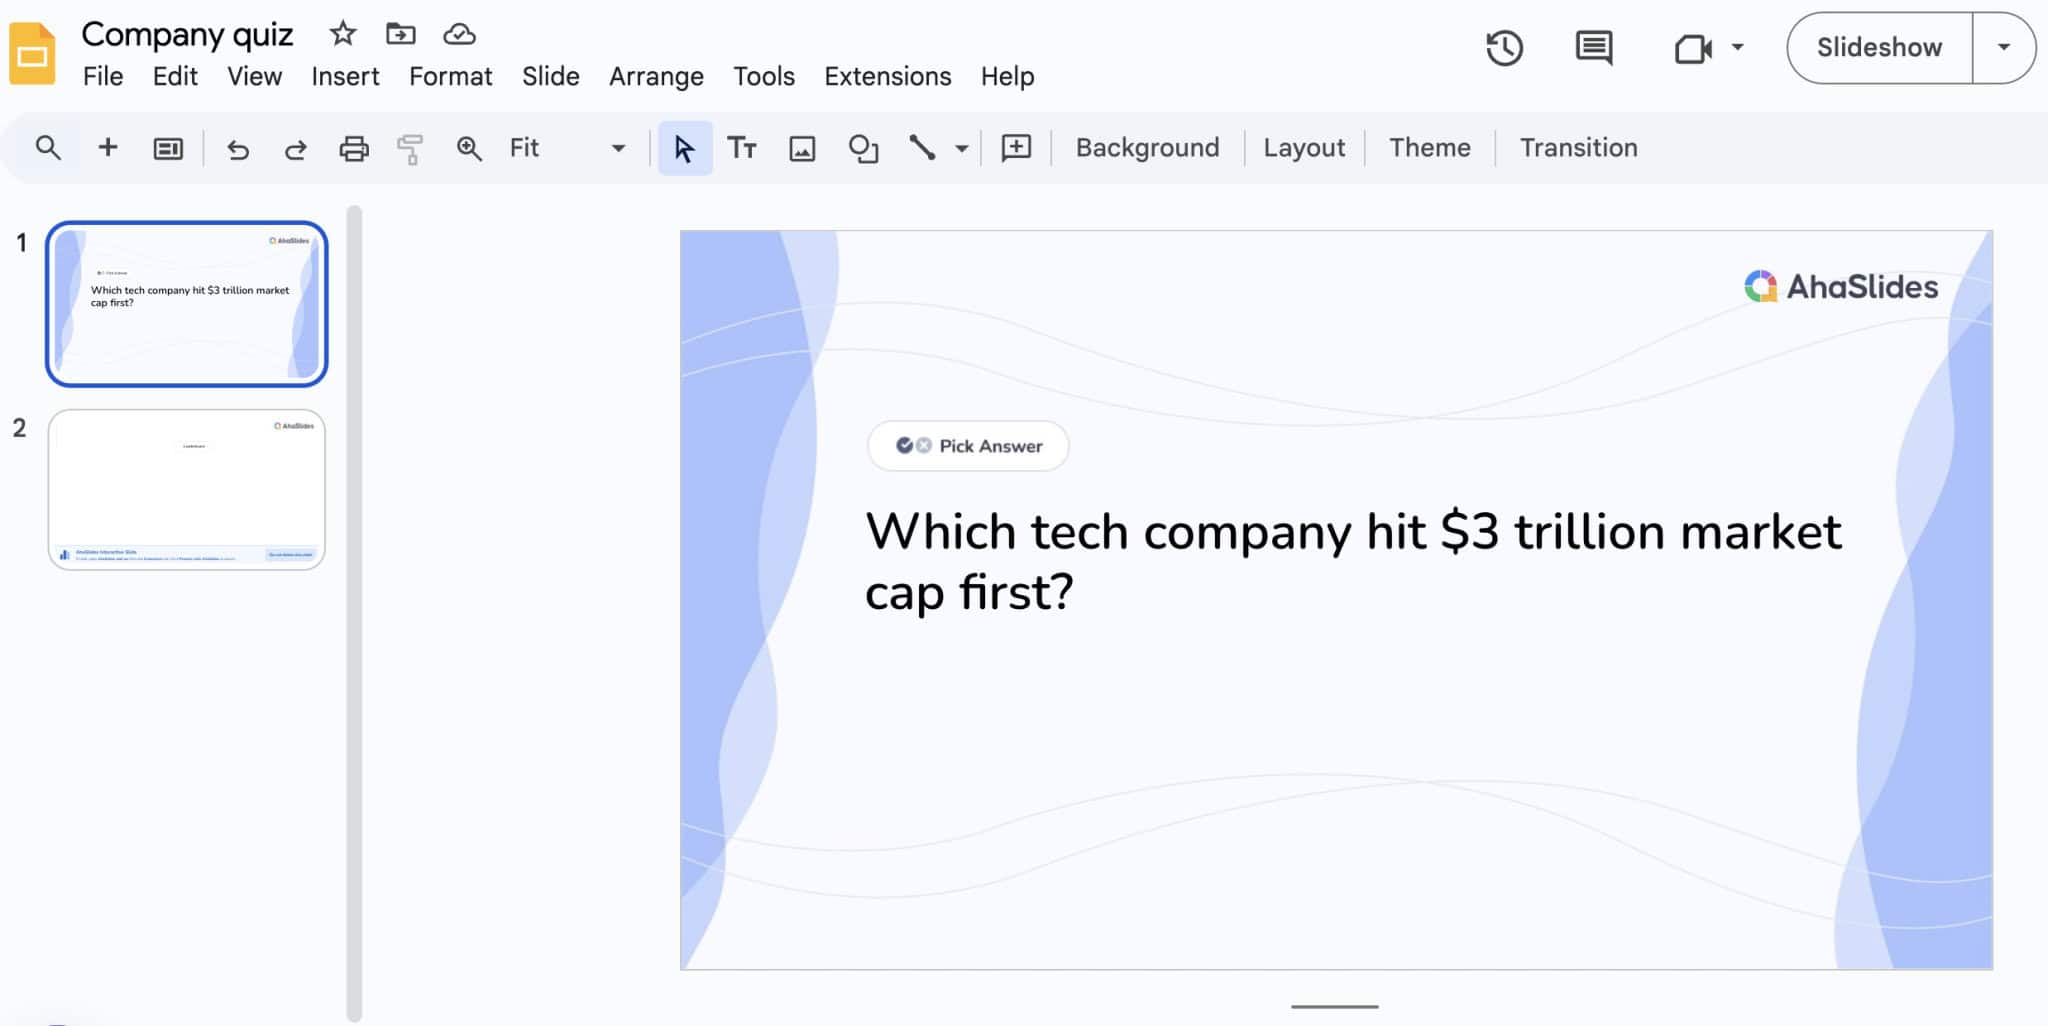Star the Company quiz presentation
Screen dimensions: 2048x1026
tap(342, 33)
